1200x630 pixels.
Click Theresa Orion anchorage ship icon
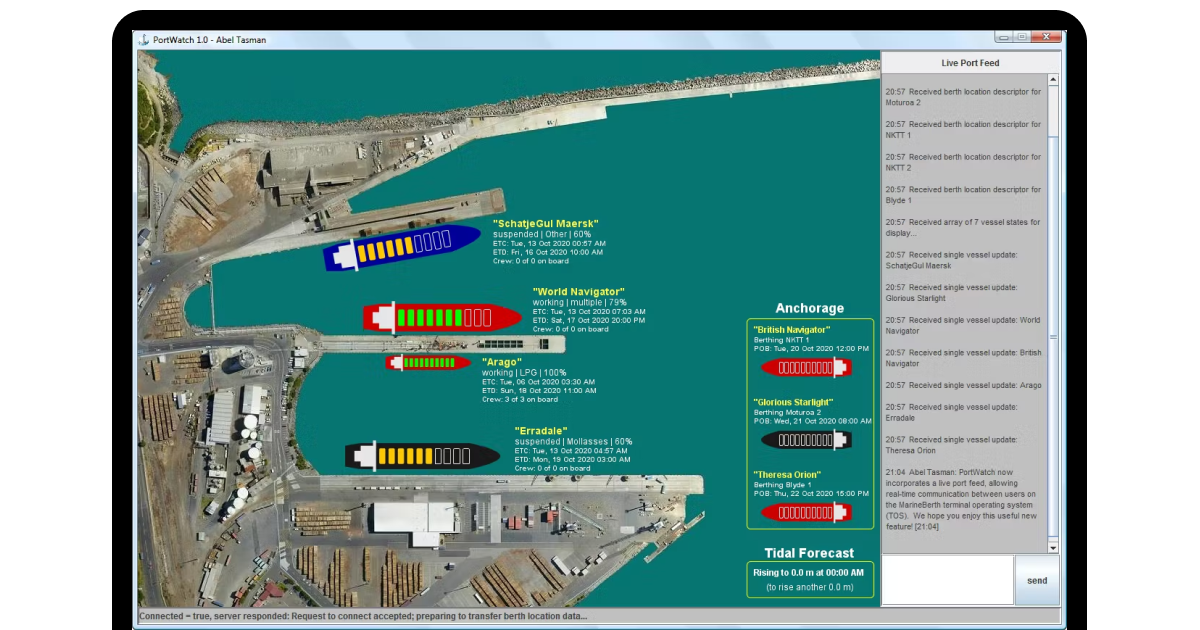(x=807, y=512)
